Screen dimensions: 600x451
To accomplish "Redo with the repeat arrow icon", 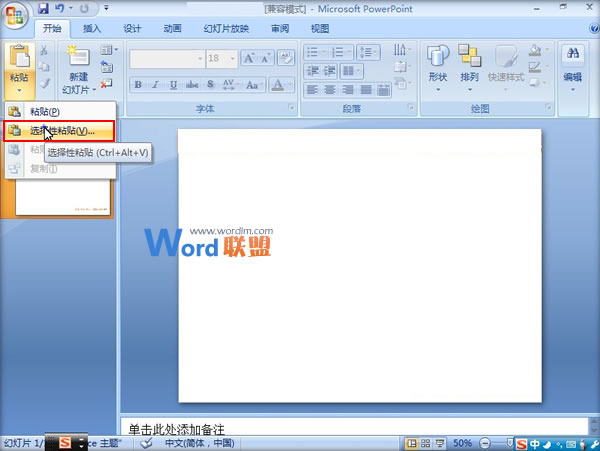I will (x=84, y=8).
